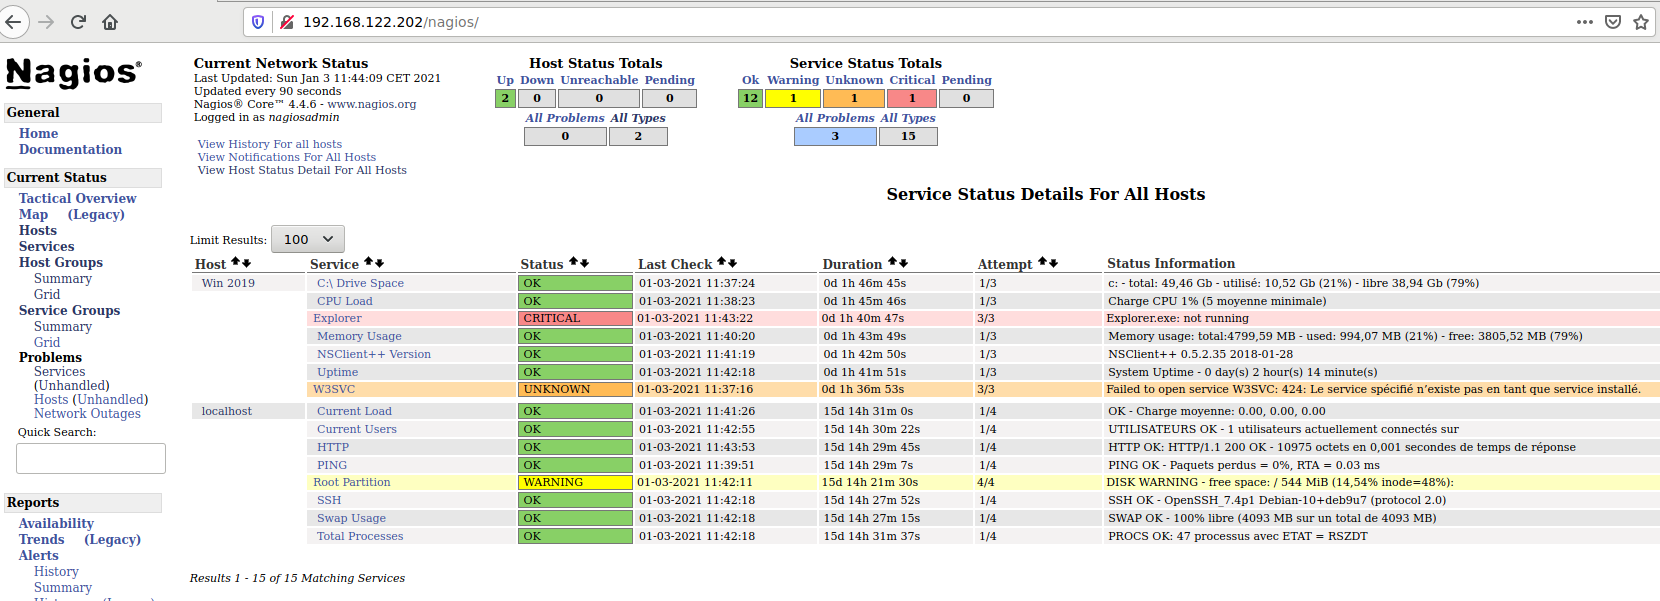Open the Explorer service link
The width and height of the screenshot is (1660, 601).
coord(337,318)
